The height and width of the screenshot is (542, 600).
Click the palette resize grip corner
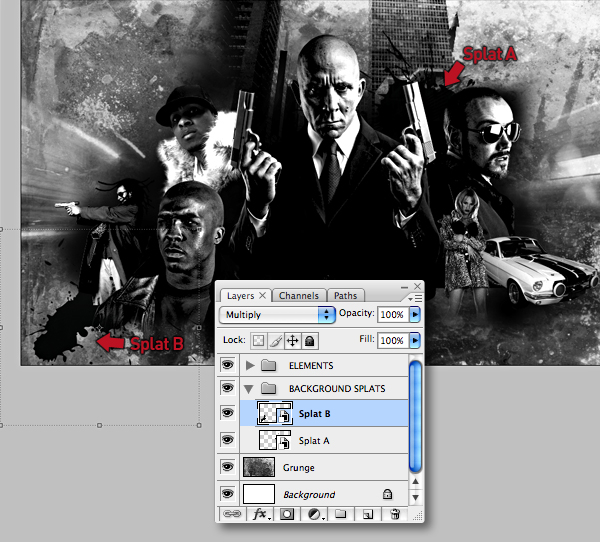pos(418,516)
